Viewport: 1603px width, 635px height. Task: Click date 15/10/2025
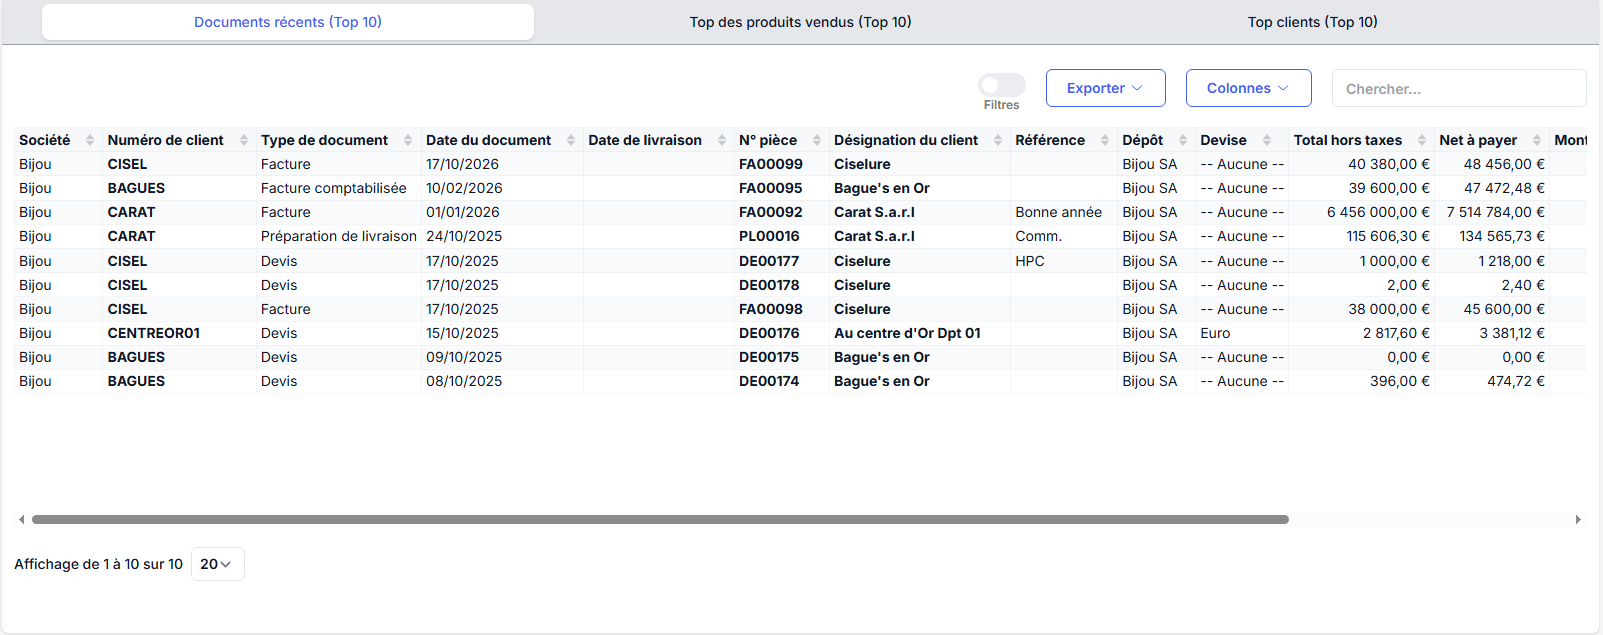click(462, 333)
